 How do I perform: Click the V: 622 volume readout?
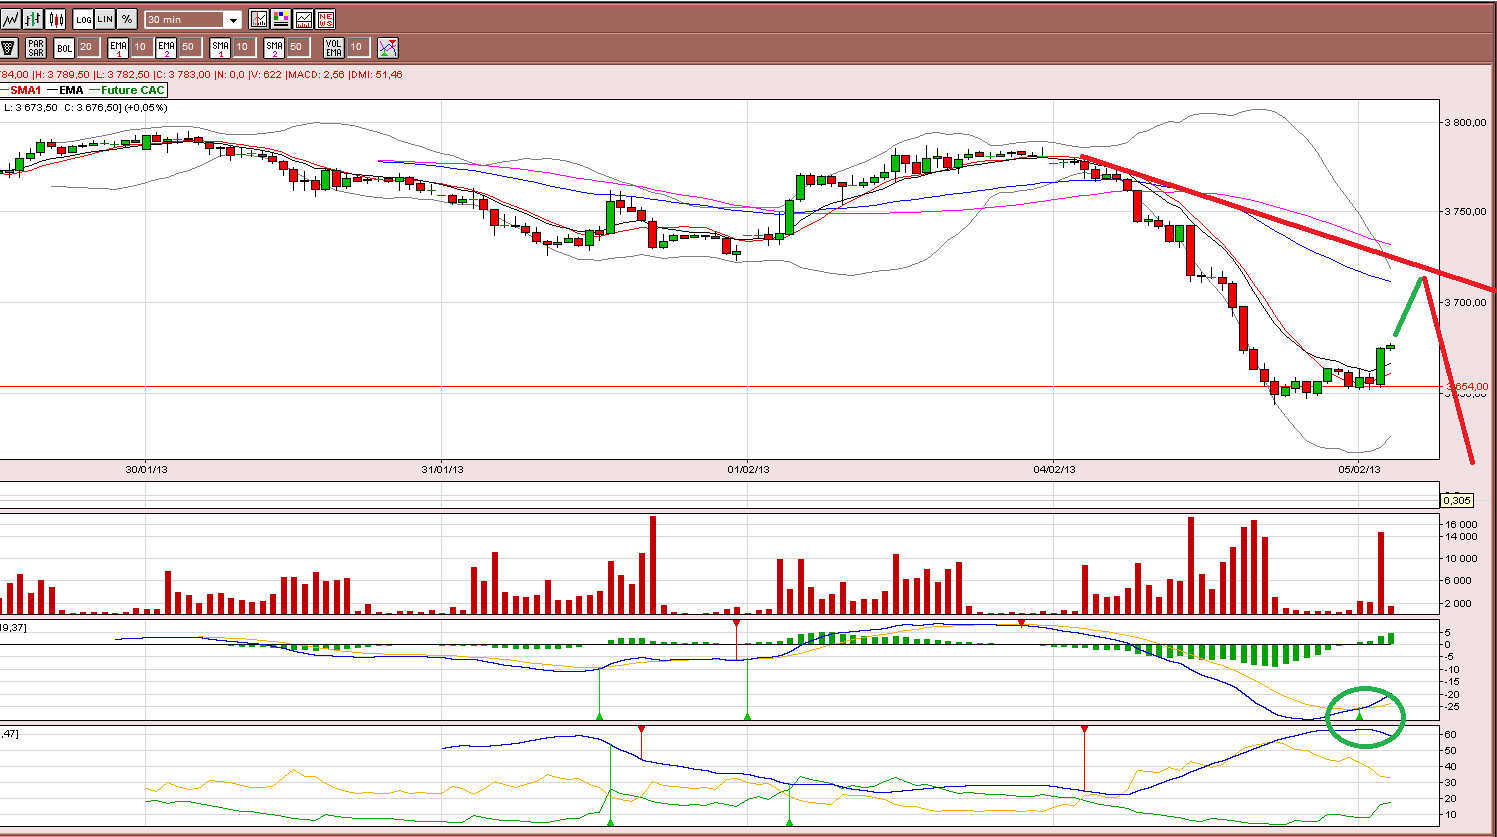[x=265, y=75]
